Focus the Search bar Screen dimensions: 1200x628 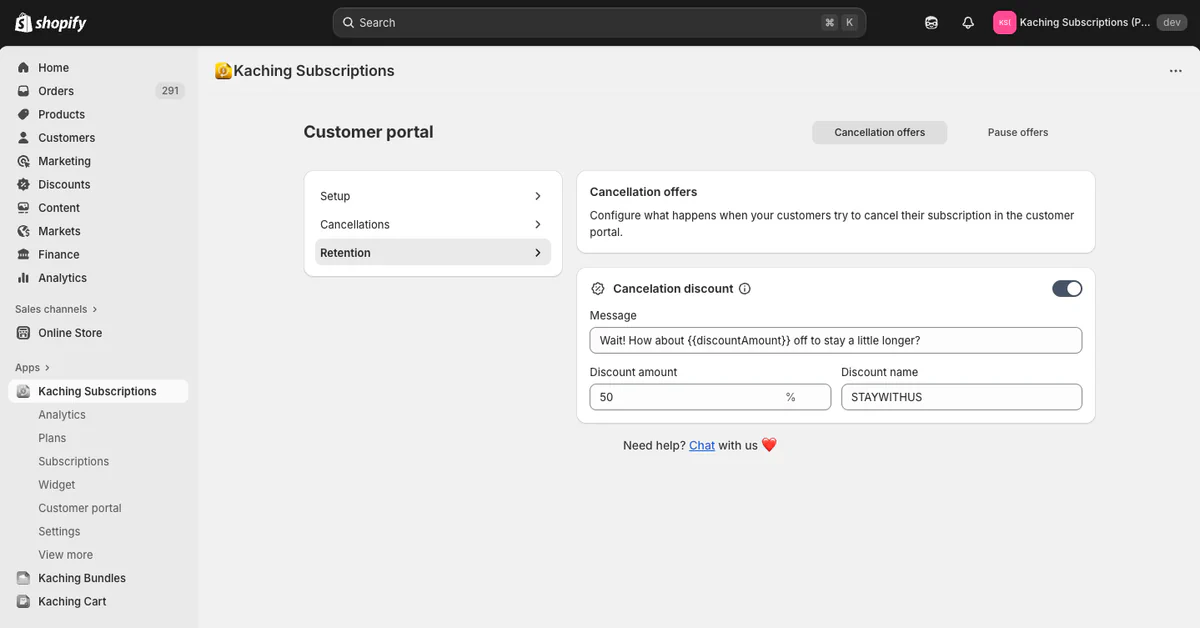(599, 22)
